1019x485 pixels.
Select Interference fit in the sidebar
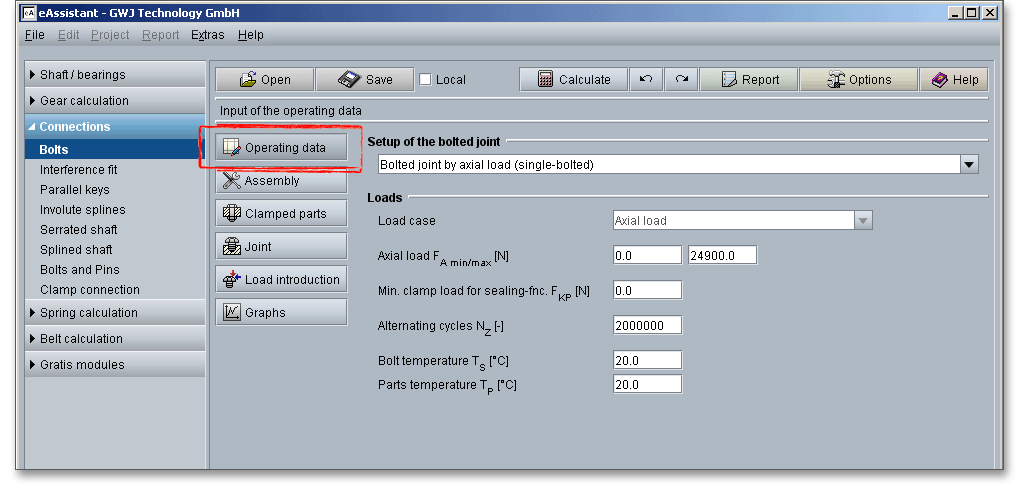coord(78,170)
